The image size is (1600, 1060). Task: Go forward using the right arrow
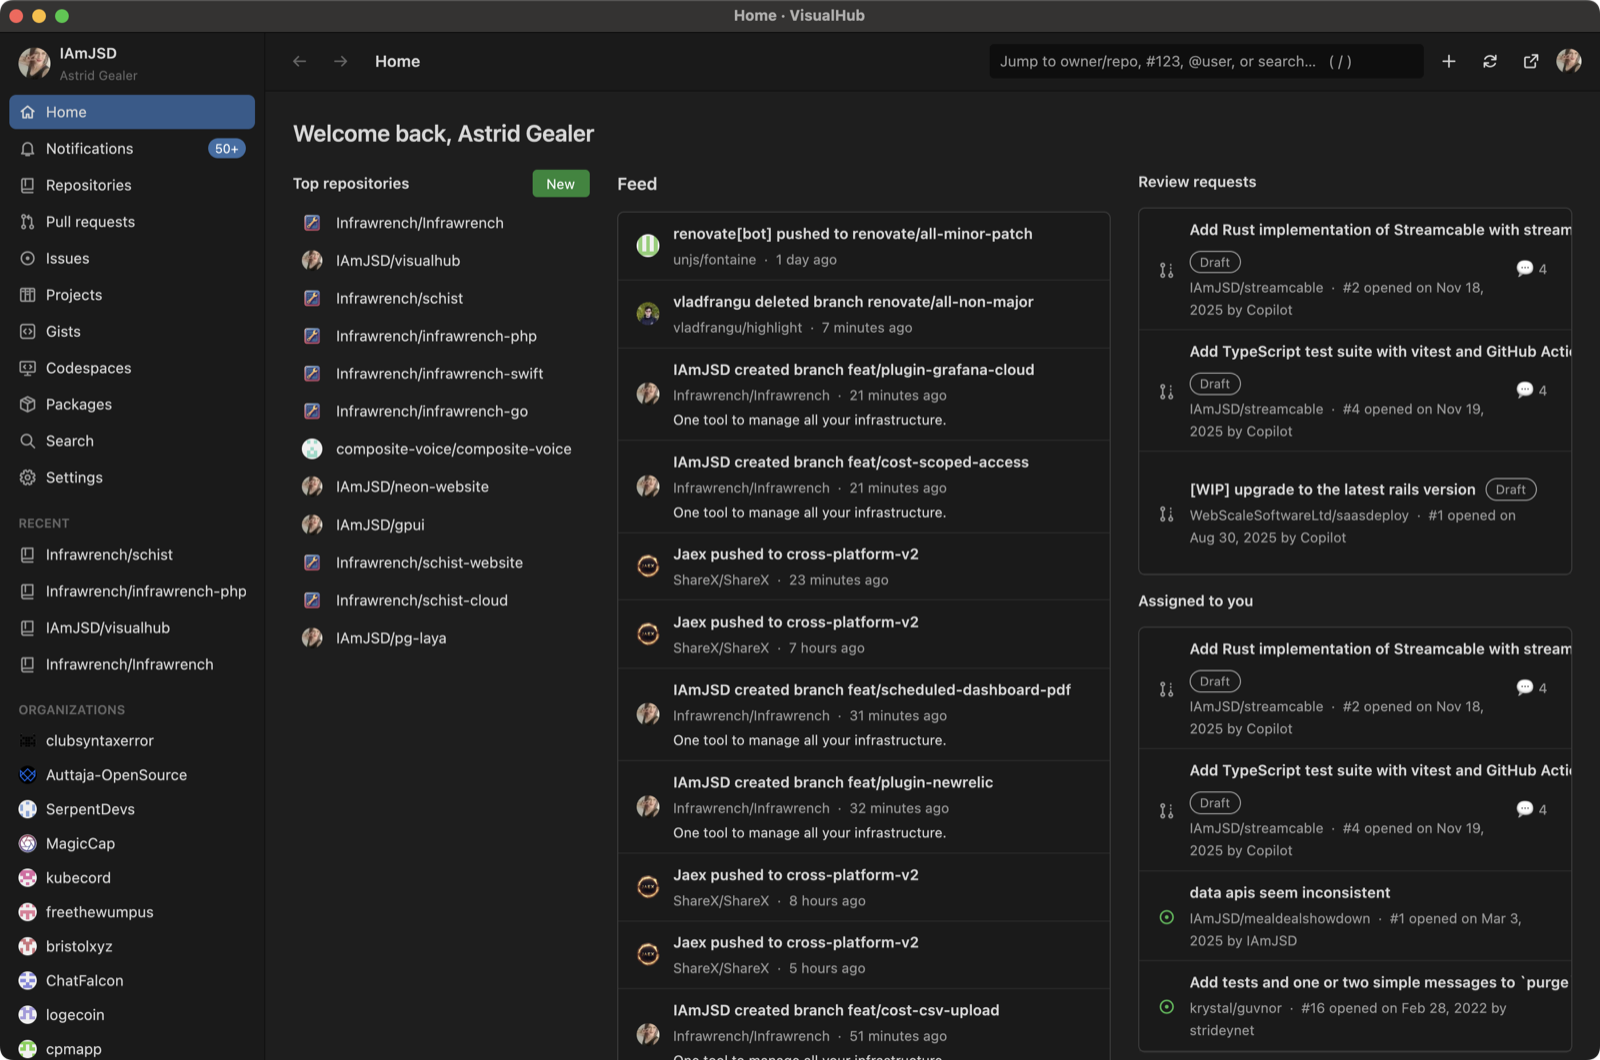click(341, 61)
